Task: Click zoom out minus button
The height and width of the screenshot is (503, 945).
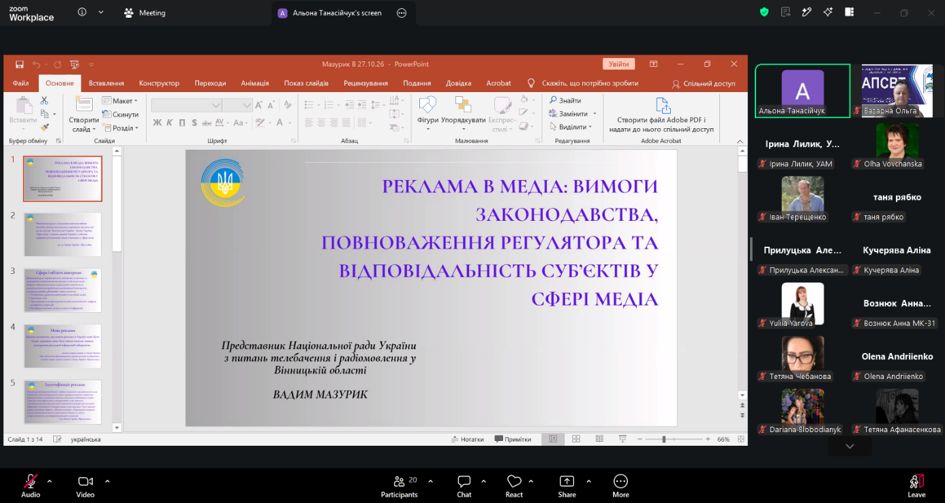Action: [x=640, y=439]
